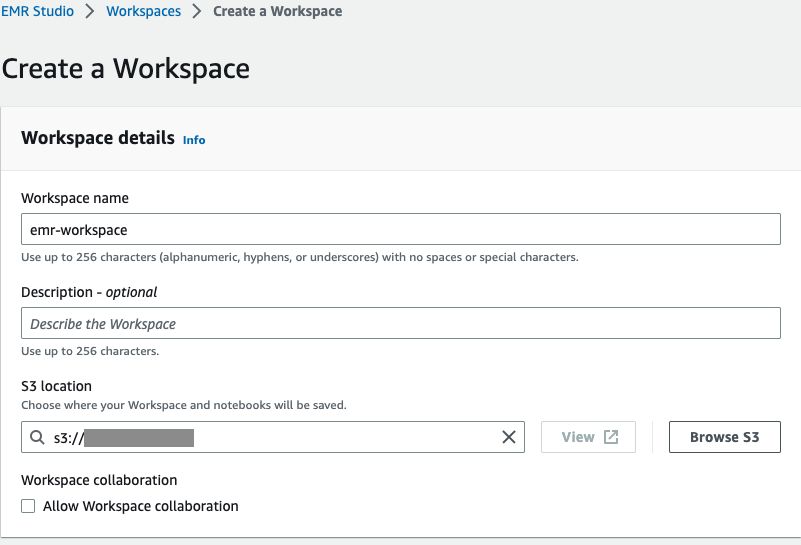Image resolution: width=801 pixels, height=545 pixels.
Task: Select the 'Create a Workspace' breadcrumb item
Action: [277, 12]
